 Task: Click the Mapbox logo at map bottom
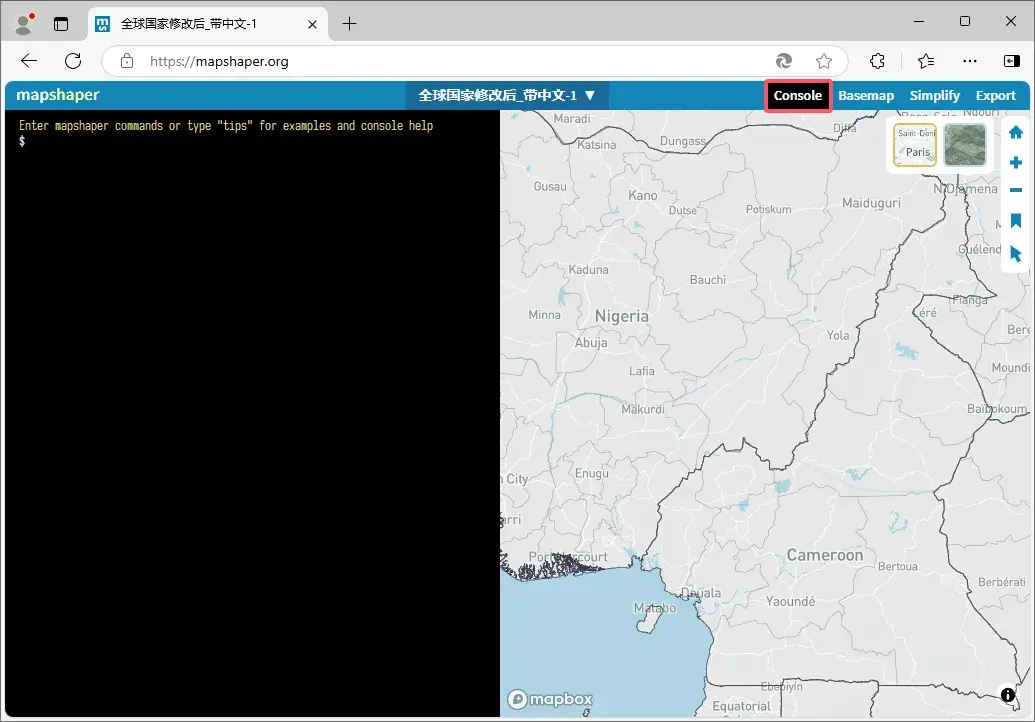(551, 699)
